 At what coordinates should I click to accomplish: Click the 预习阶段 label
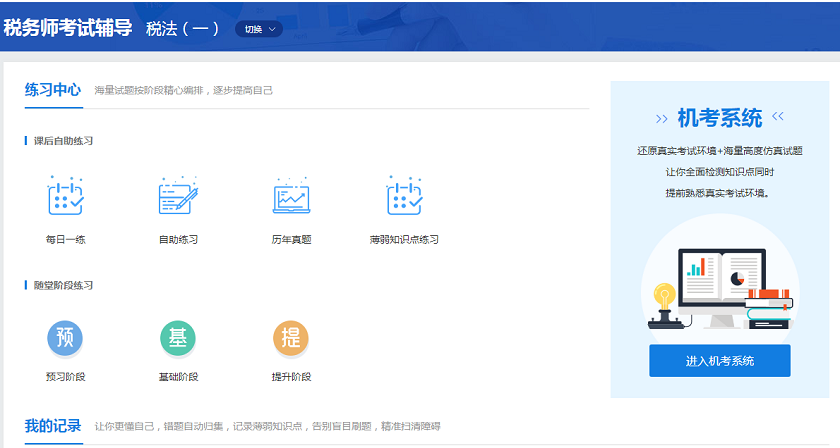[x=65, y=377]
